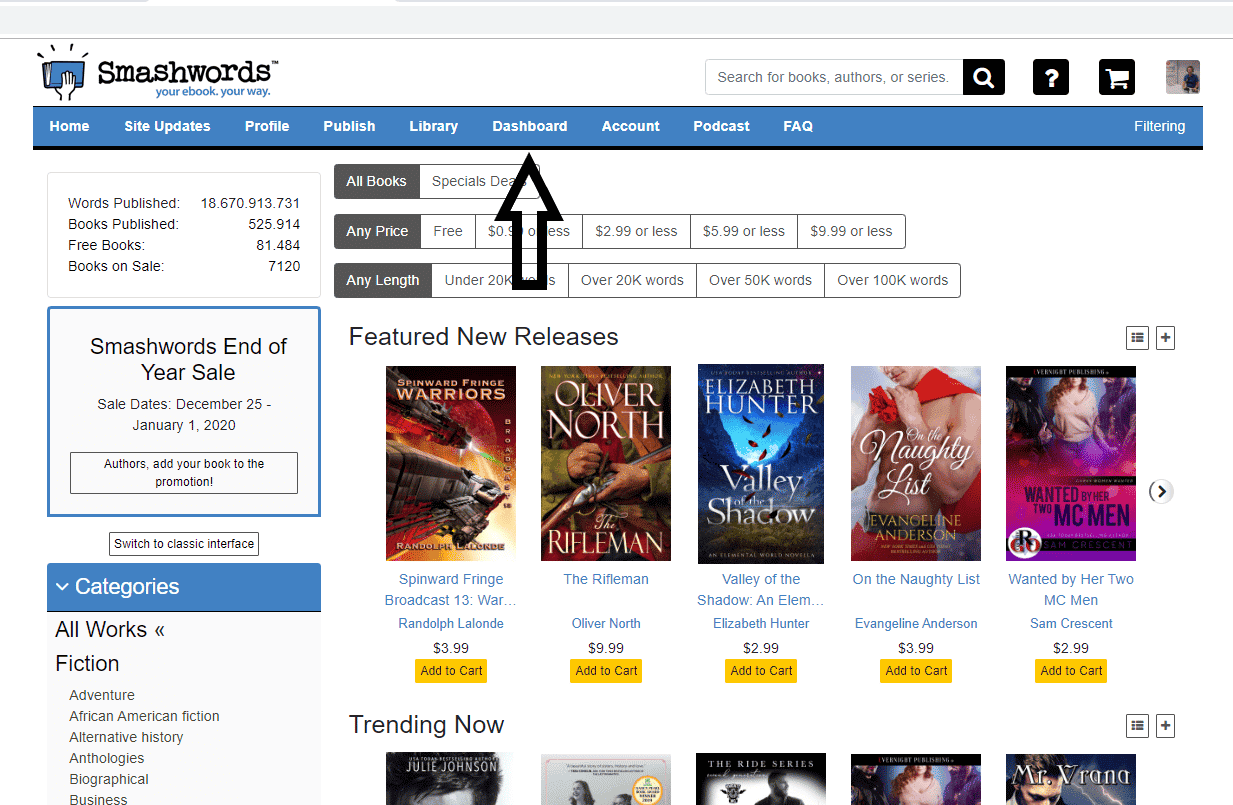The height and width of the screenshot is (805, 1233).
Task: Open the shopping cart icon
Action: (x=1117, y=77)
